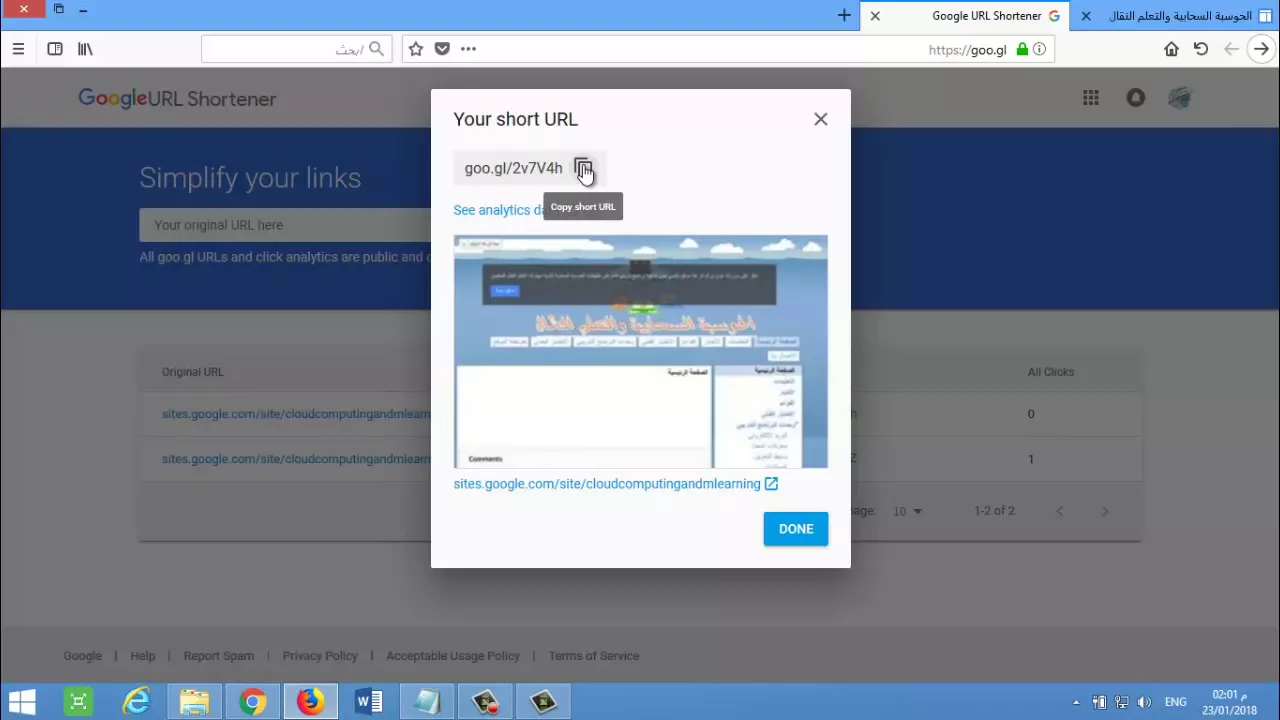
Task: Open the Firefox hamburger menu
Action: click(18, 49)
